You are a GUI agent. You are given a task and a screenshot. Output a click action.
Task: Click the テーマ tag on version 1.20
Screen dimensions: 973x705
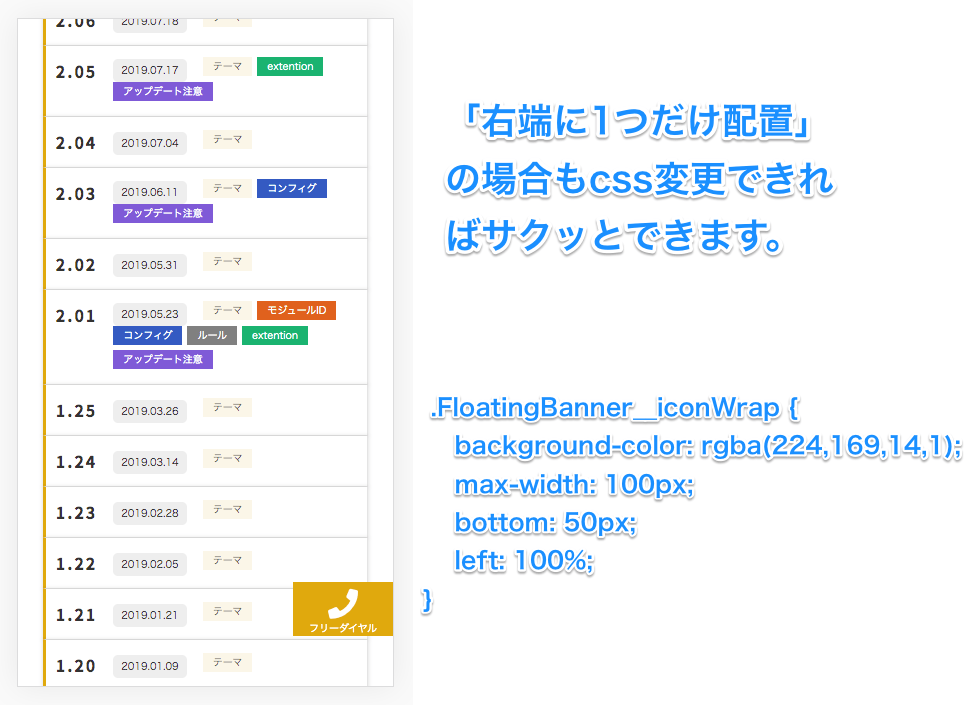tap(227, 663)
